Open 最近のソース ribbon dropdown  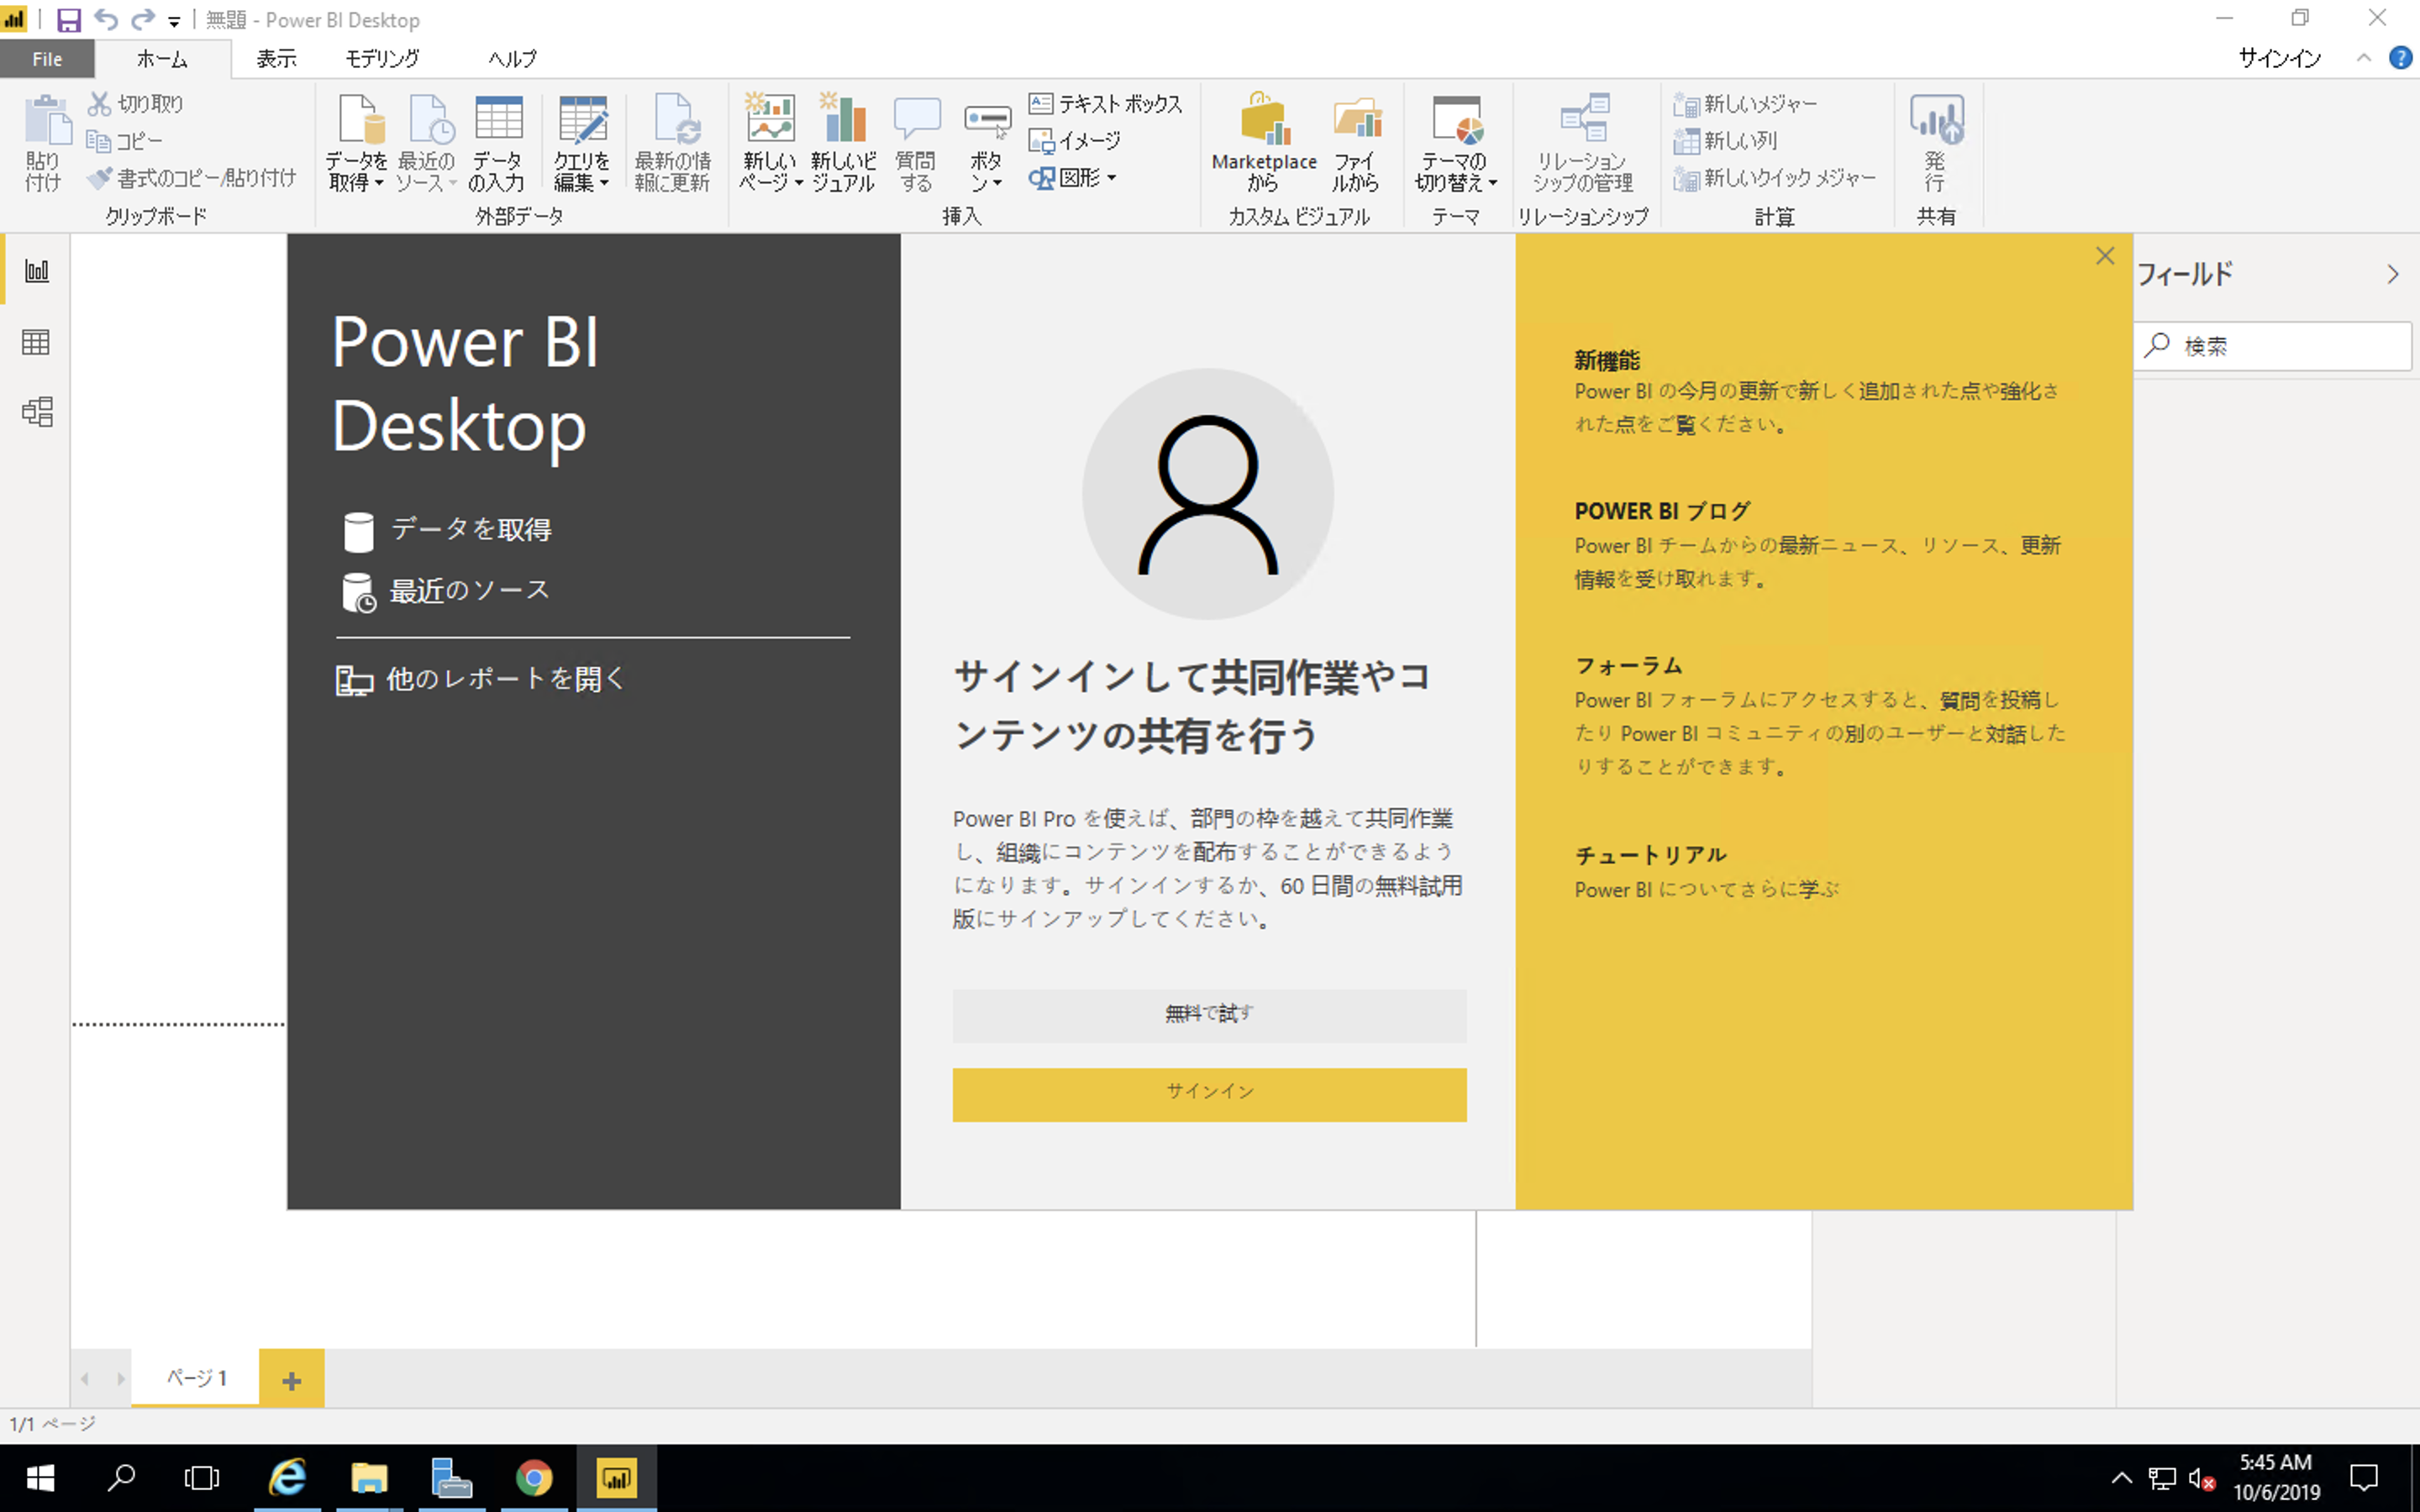427,142
